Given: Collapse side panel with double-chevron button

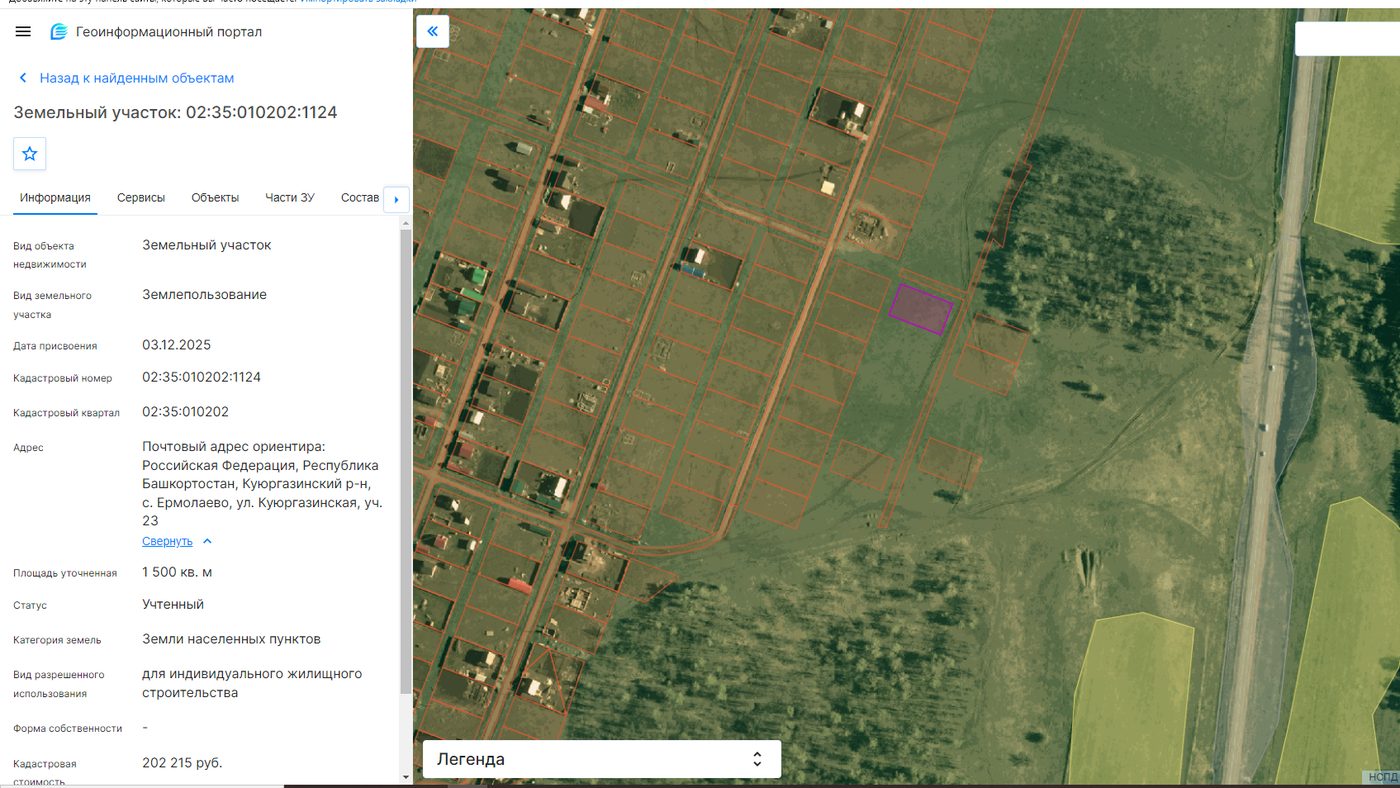Looking at the screenshot, I should [432, 31].
